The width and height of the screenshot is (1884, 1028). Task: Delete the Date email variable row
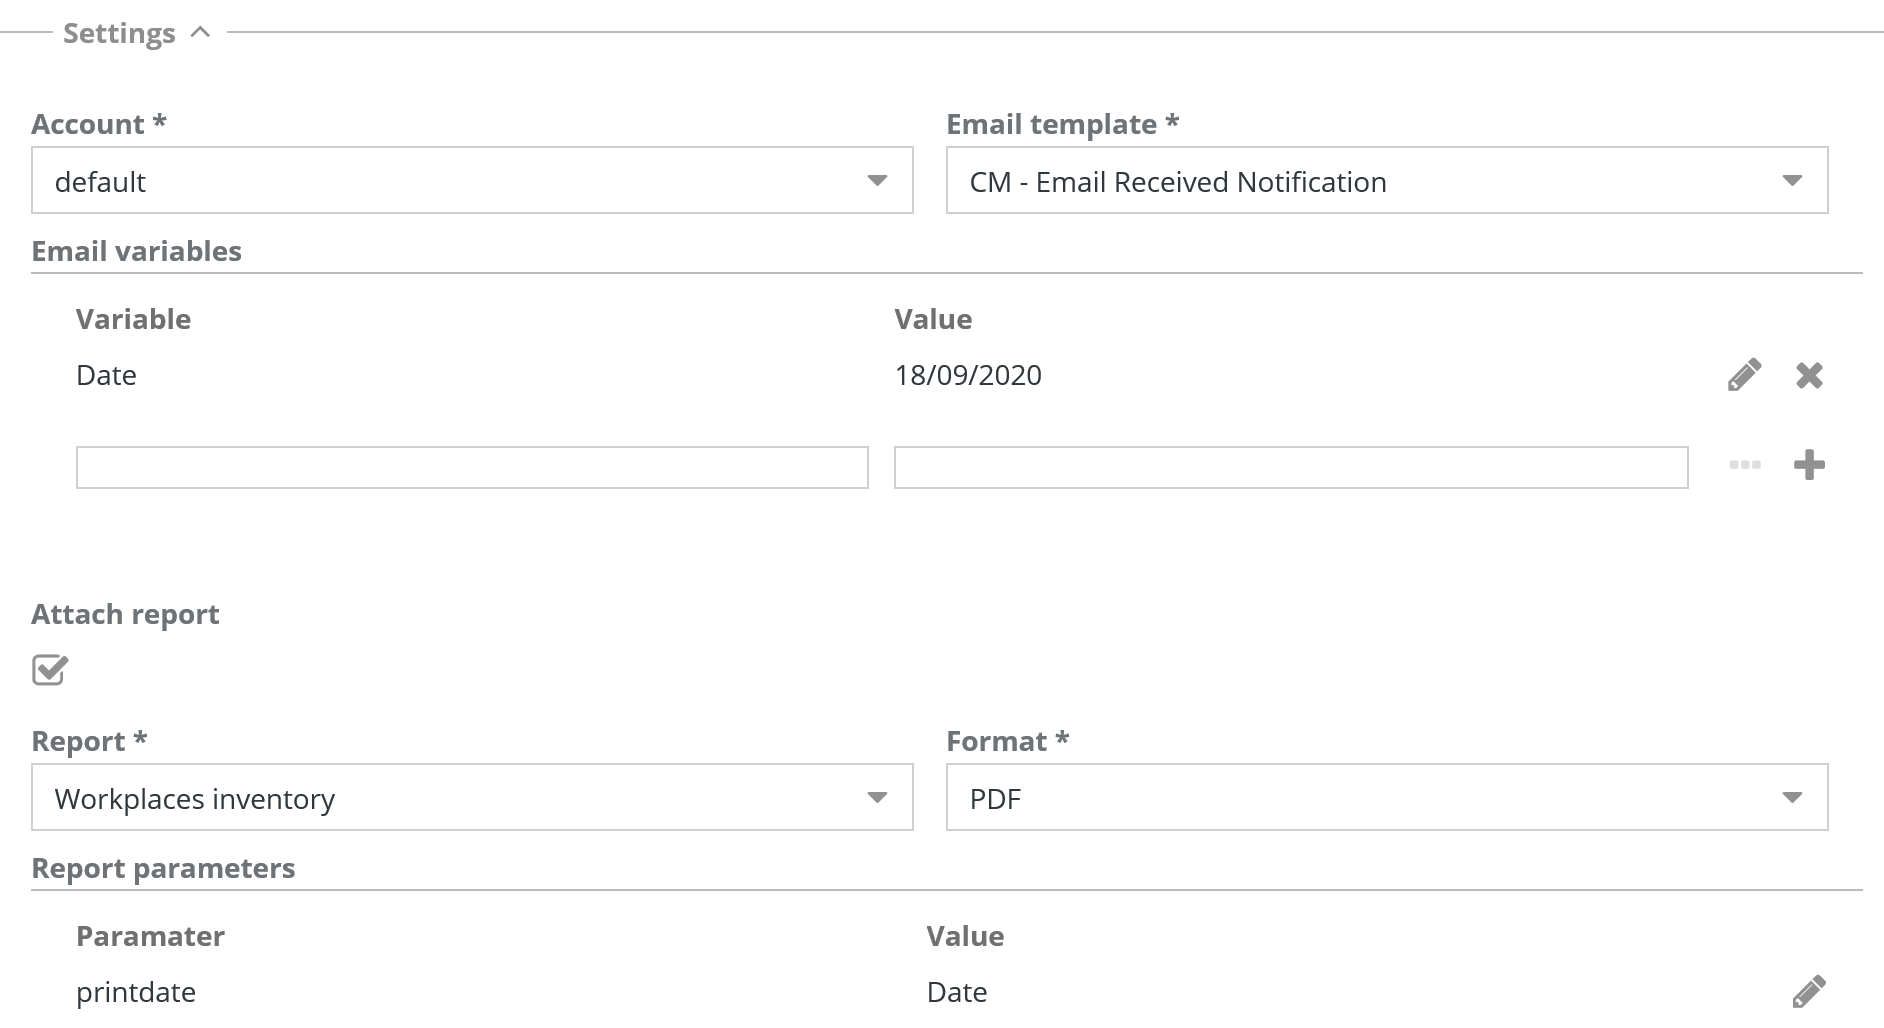click(x=1809, y=375)
